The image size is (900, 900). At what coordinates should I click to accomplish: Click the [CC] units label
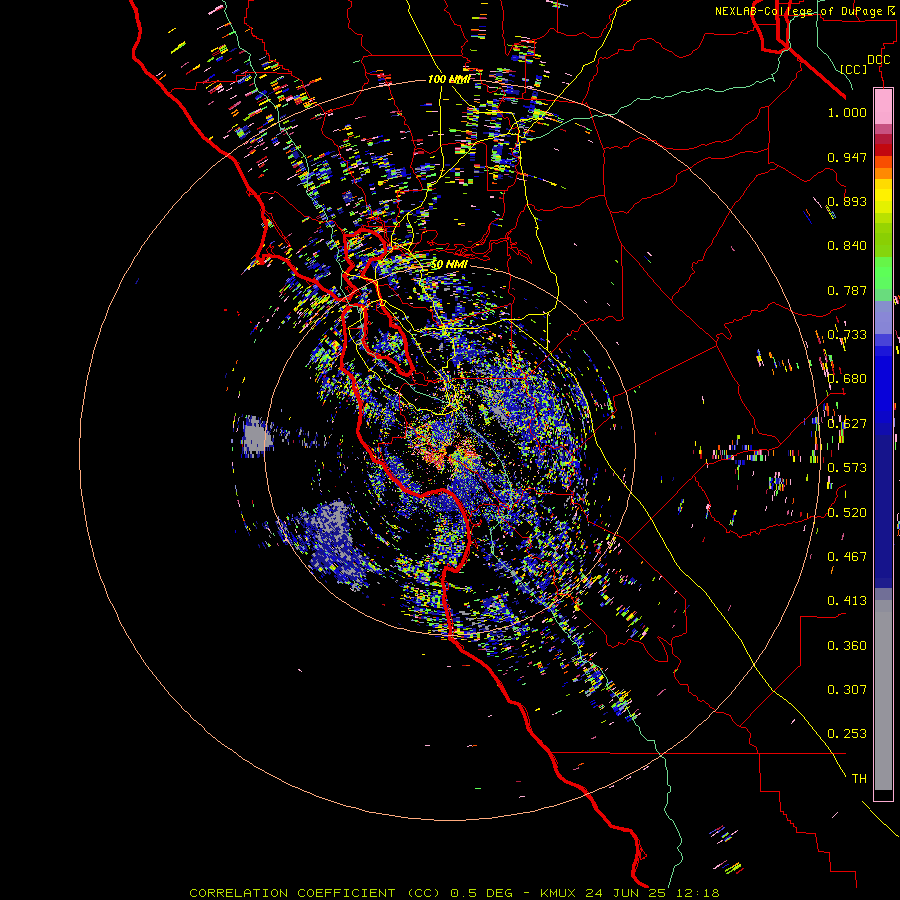854,69
